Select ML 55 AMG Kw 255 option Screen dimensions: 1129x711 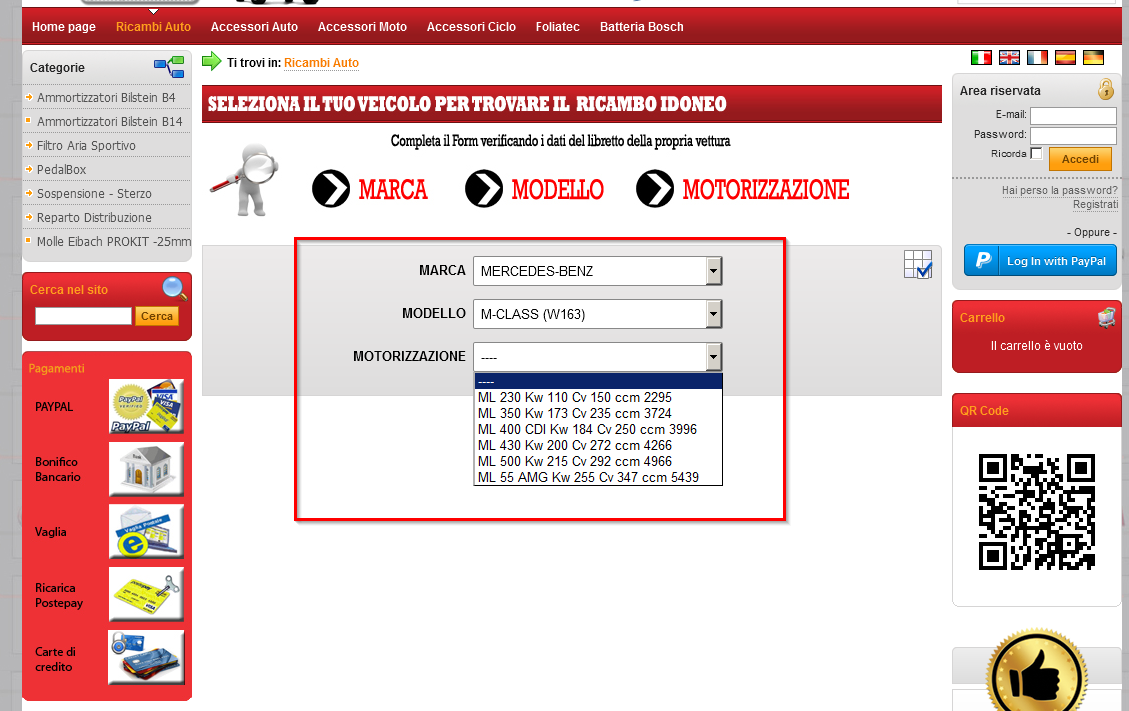tap(598, 477)
